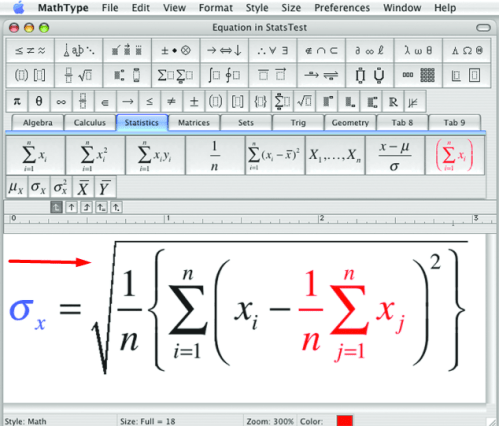Switch to the Algebra tab

pyautogui.click(x=38, y=123)
